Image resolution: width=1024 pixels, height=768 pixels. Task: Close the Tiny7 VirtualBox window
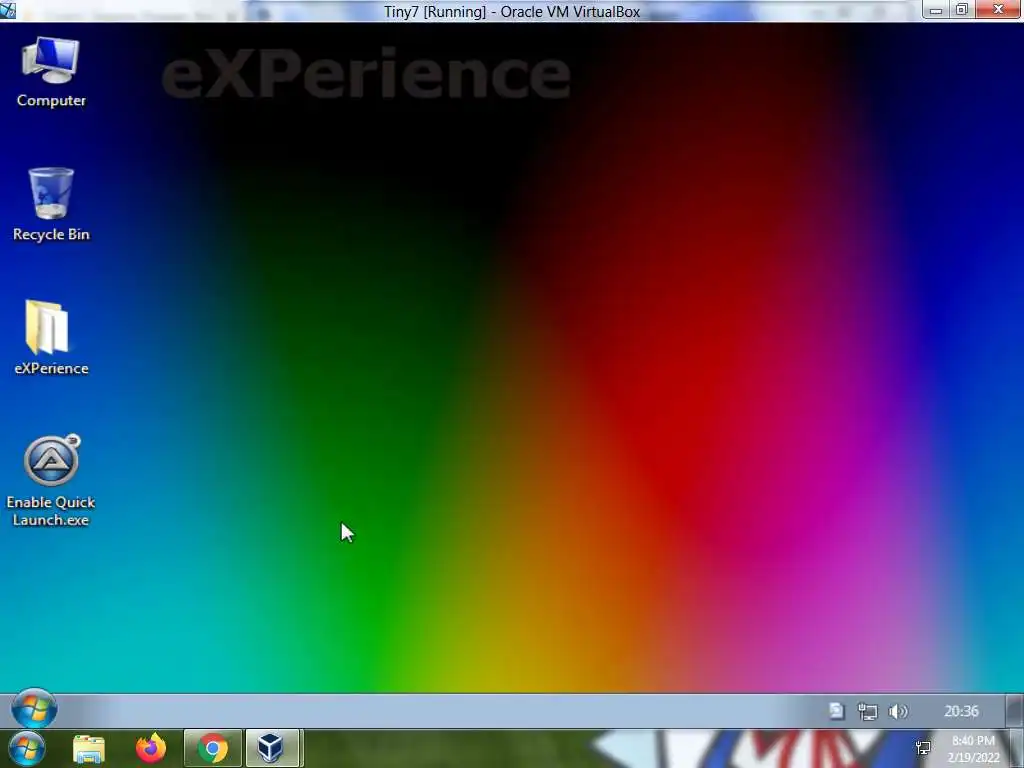point(998,9)
